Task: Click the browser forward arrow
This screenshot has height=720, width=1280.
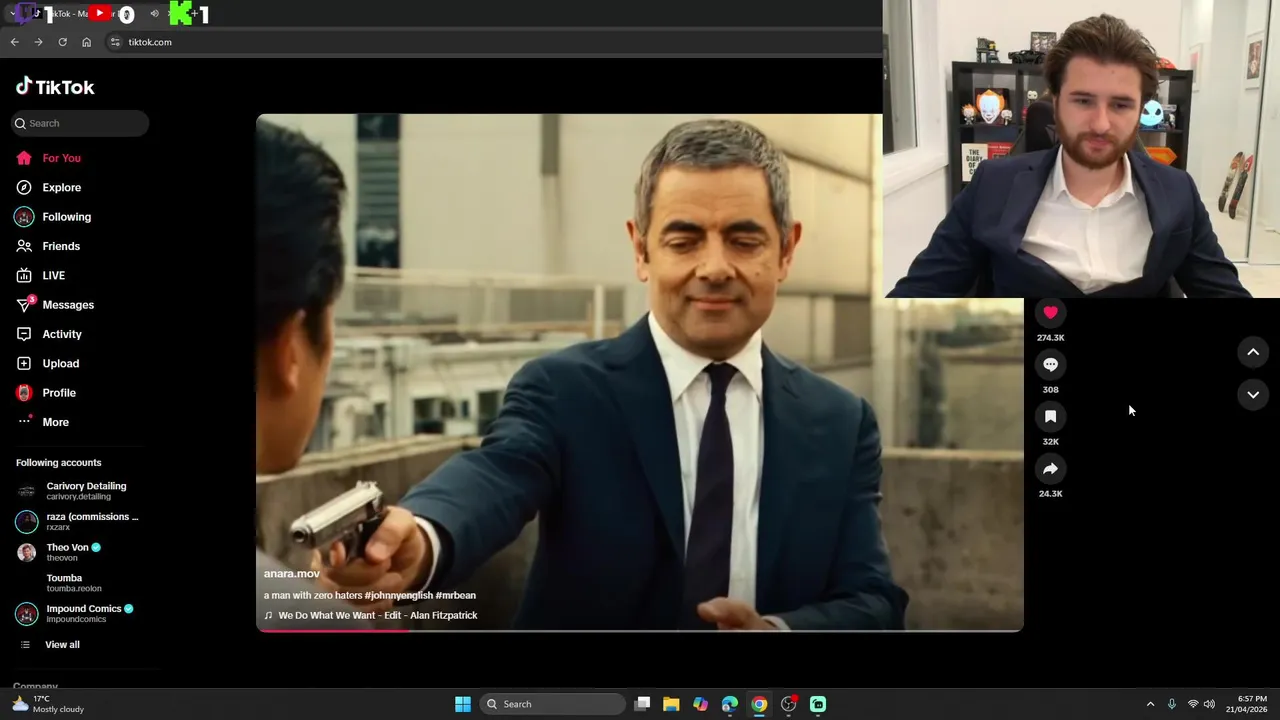Action: tap(38, 42)
